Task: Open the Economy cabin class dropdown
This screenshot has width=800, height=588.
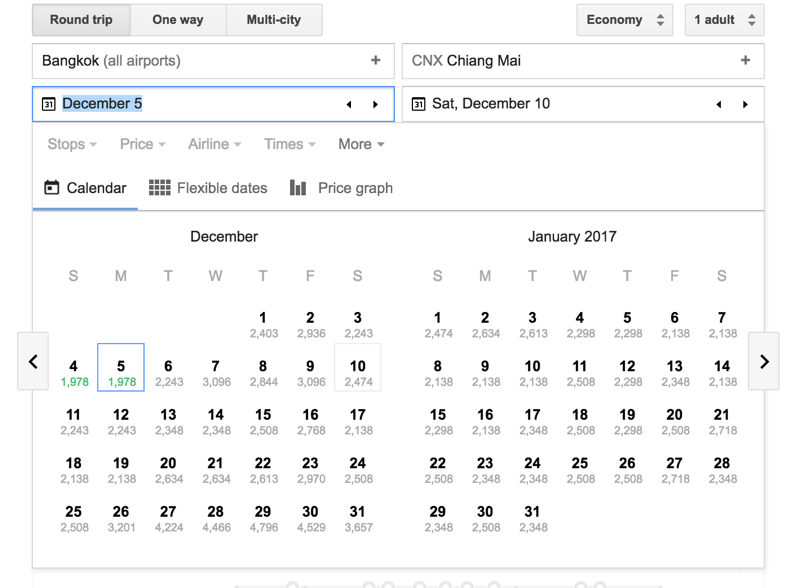Action: point(624,20)
